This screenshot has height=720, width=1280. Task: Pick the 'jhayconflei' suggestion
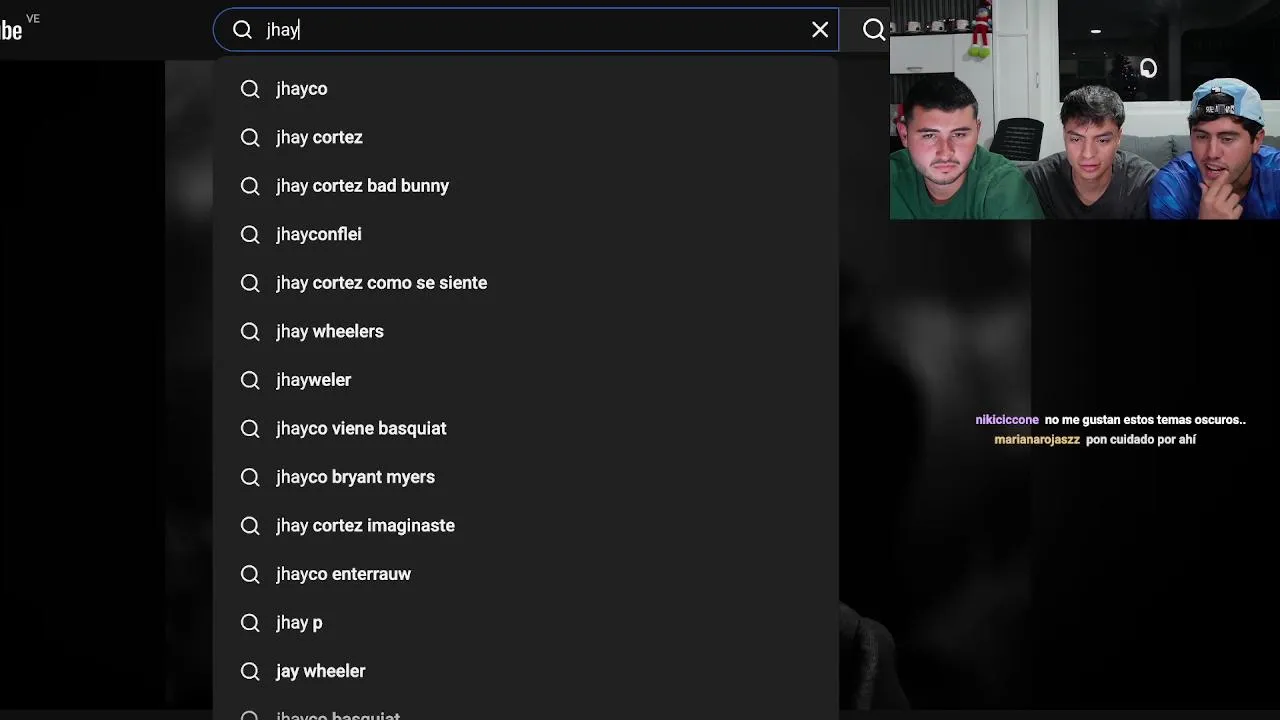click(x=526, y=234)
